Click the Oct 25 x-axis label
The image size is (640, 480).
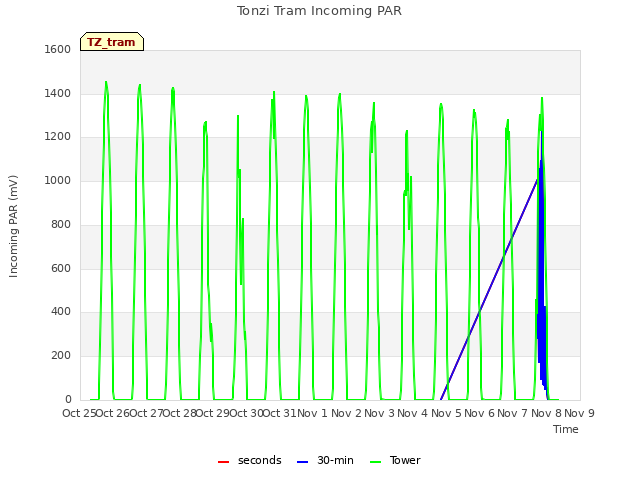79,413
